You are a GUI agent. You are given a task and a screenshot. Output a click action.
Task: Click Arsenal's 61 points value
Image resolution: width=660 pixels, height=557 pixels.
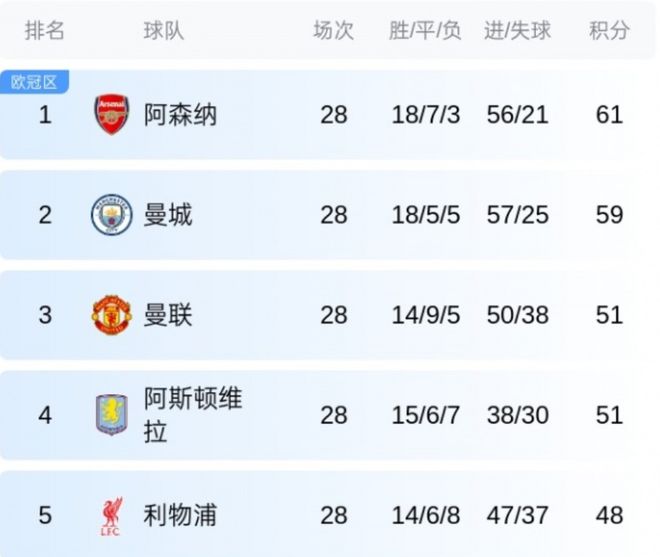point(609,115)
